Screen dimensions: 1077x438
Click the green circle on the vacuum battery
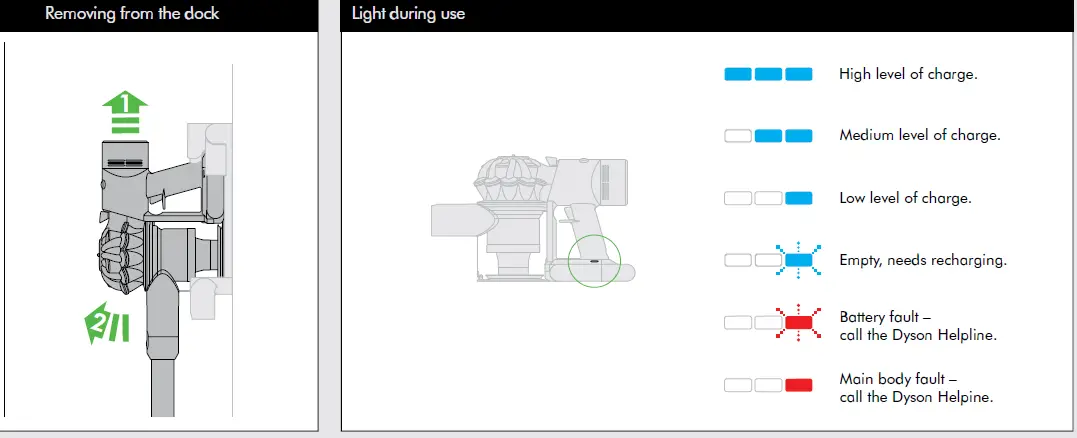[594, 263]
